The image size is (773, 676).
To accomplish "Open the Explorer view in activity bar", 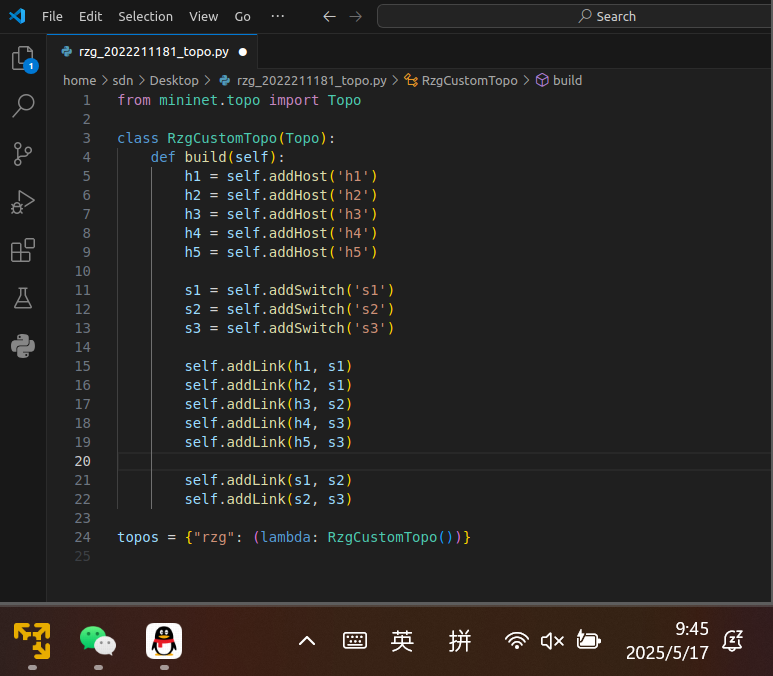I will click(22, 59).
